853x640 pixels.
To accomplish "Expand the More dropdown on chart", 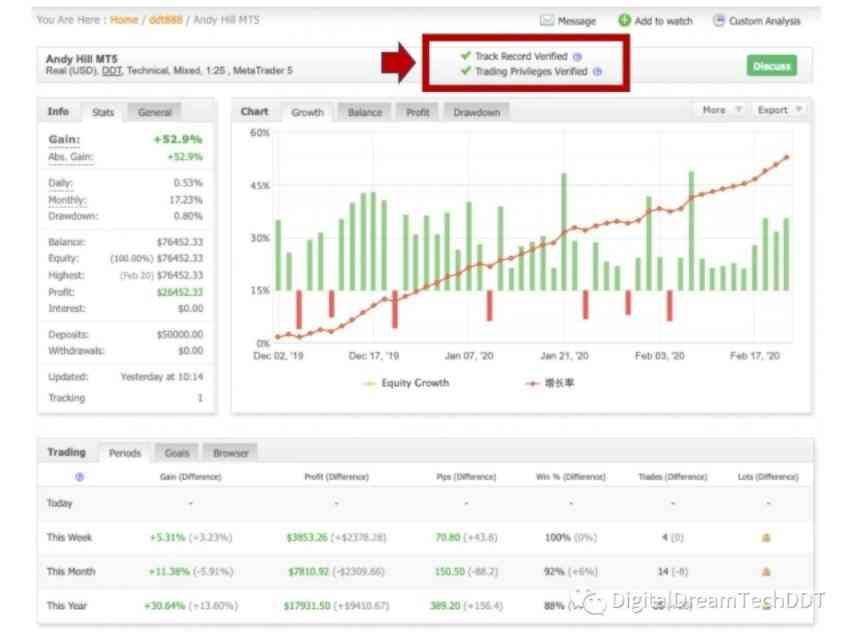I will [x=721, y=110].
